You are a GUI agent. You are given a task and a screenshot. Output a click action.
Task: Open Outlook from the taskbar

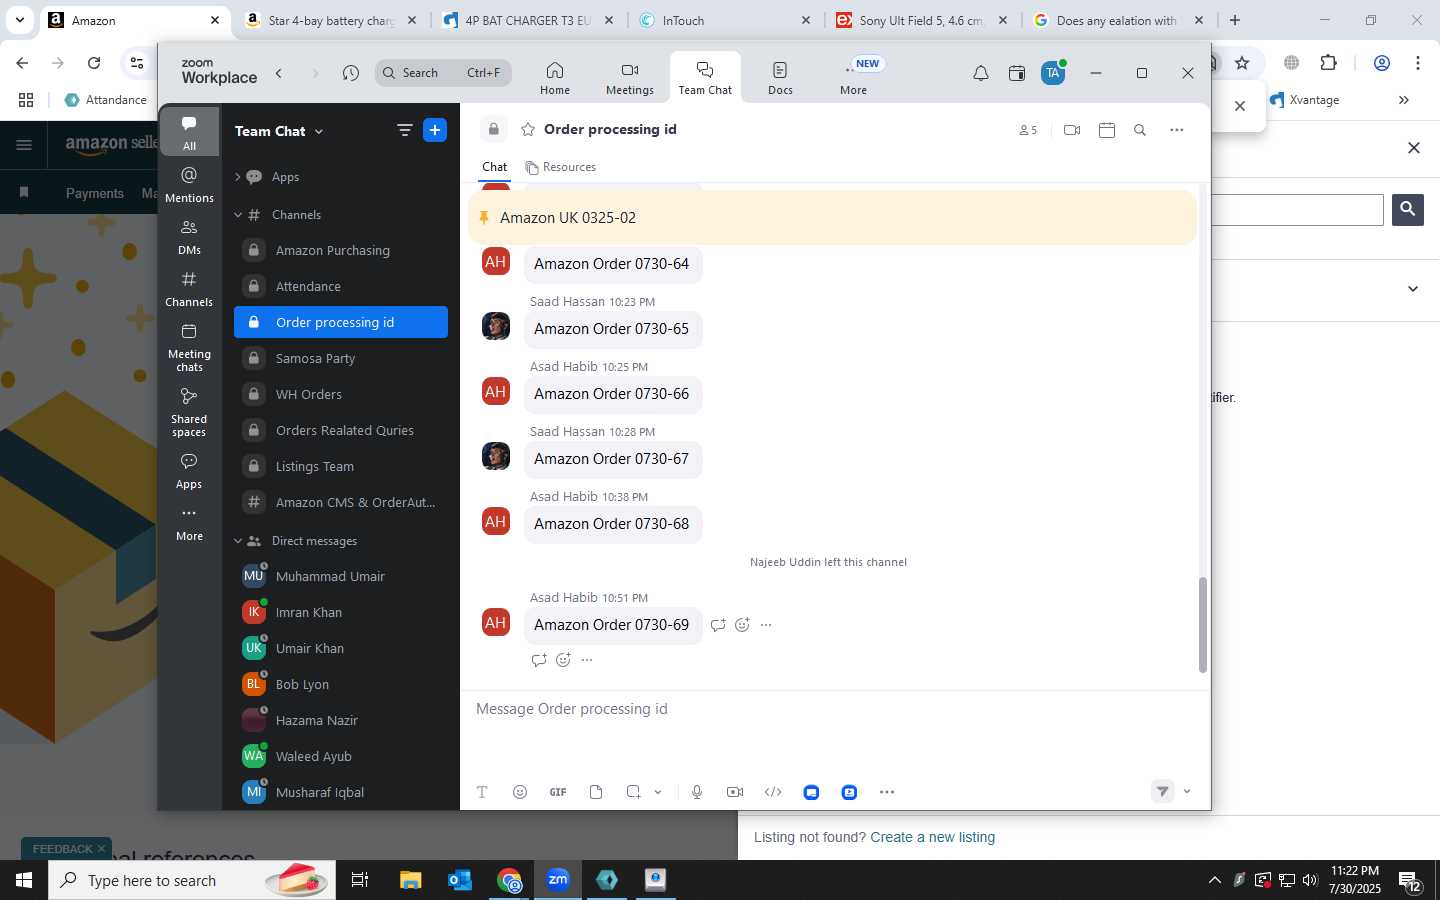[x=459, y=880]
